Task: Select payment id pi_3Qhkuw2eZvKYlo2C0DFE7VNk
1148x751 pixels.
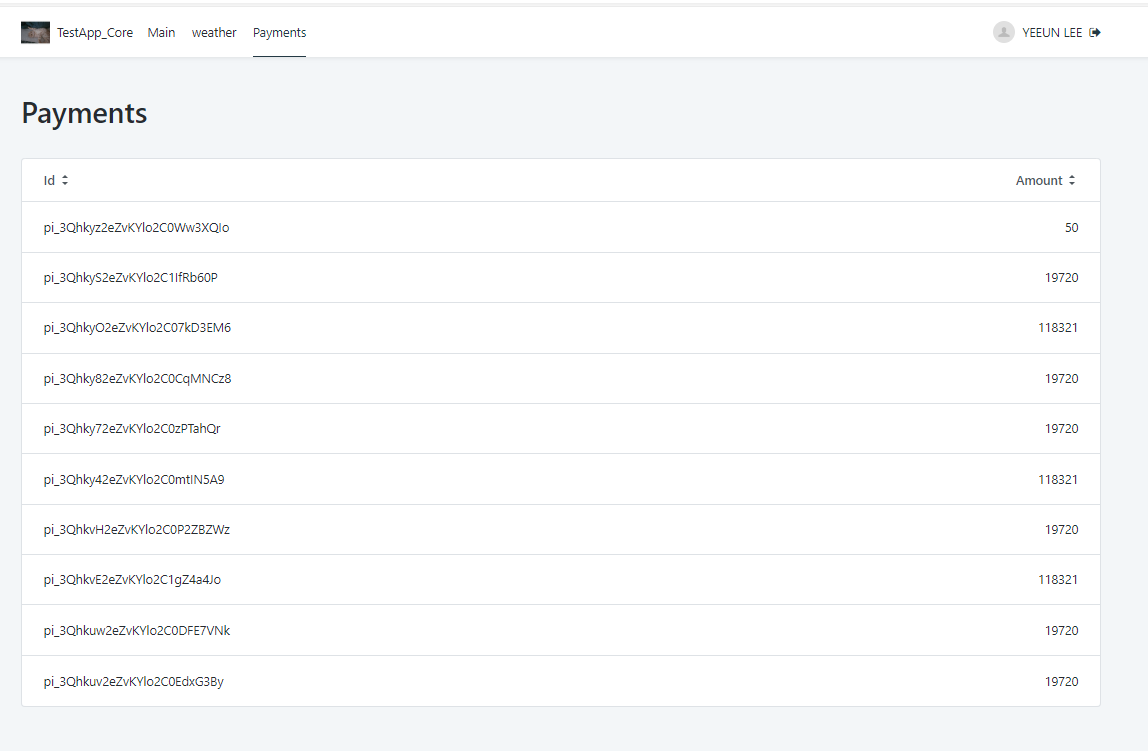Action: pyautogui.click(x=136, y=630)
